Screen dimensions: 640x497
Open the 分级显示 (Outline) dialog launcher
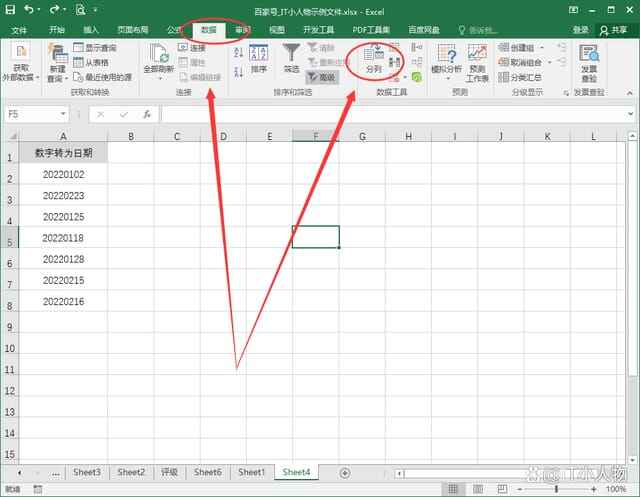[566, 93]
